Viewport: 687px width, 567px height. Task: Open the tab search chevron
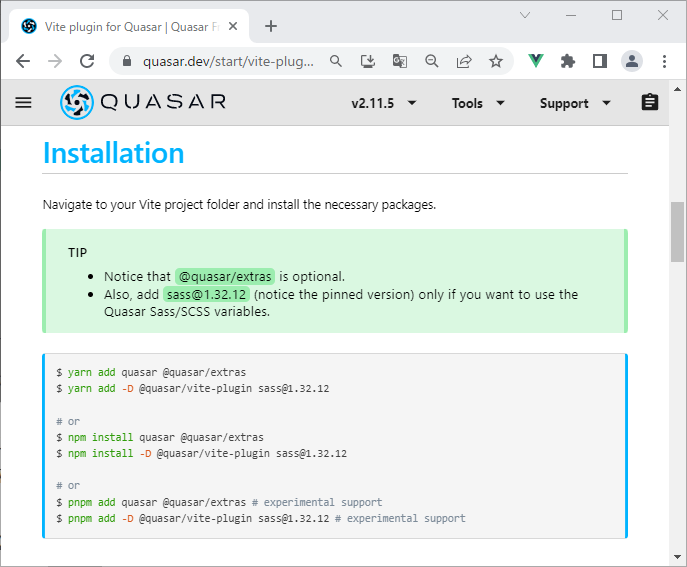tap(525, 15)
